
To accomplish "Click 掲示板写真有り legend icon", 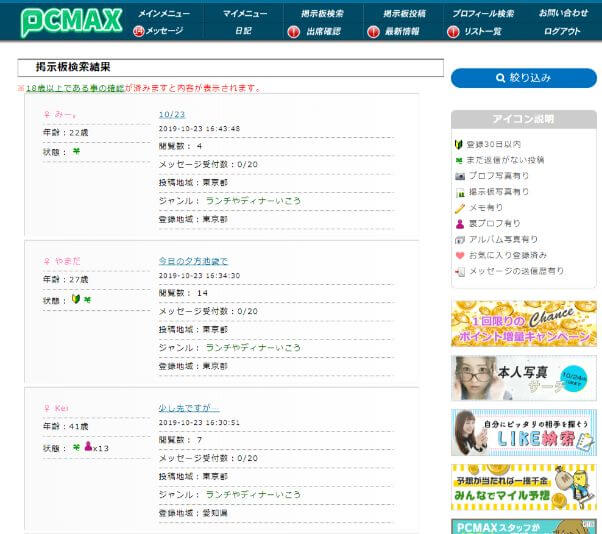I will pos(460,193).
